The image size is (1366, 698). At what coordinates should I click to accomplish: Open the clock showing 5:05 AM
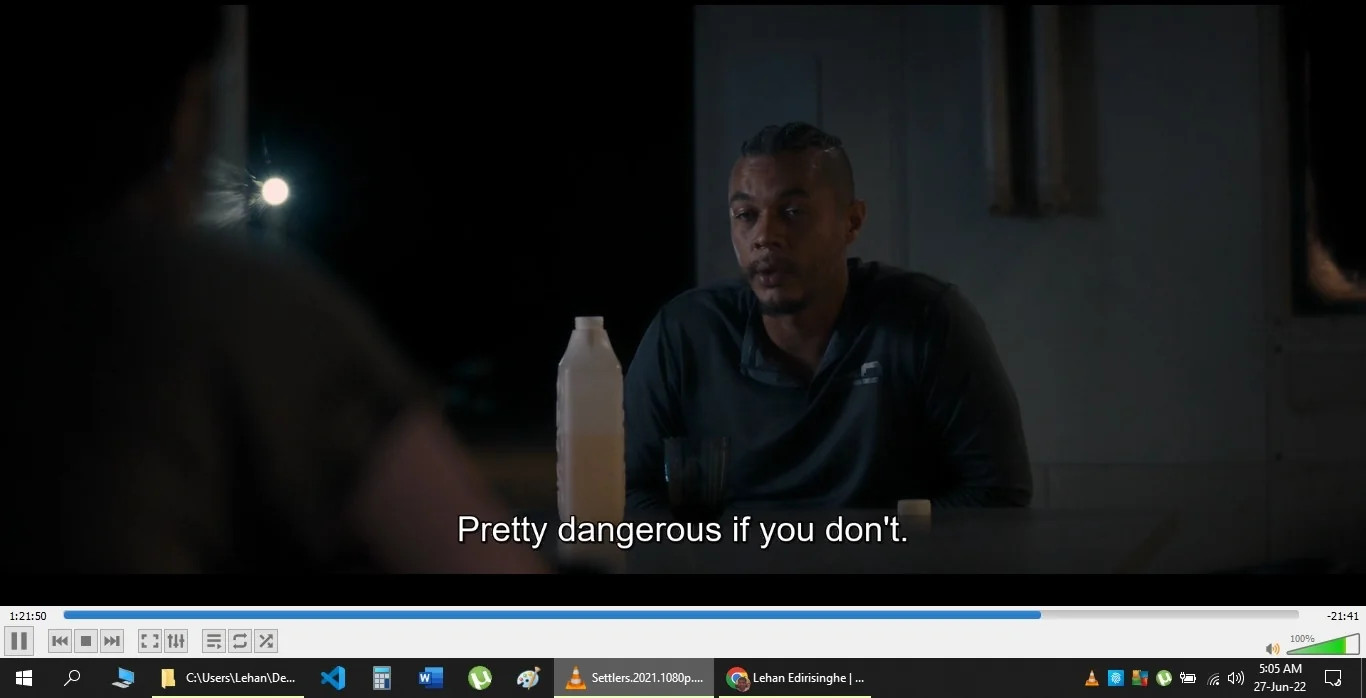(1280, 678)
